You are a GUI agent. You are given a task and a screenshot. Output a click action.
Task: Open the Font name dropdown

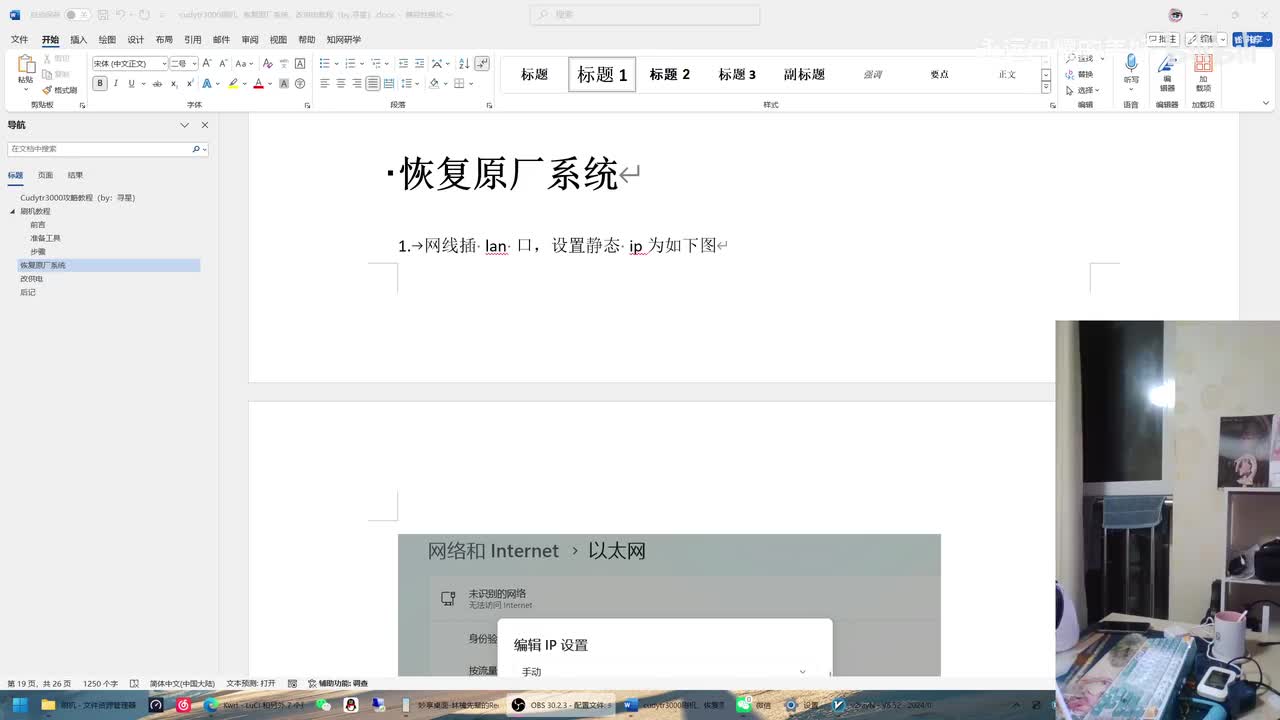click(x=164, y=63)
